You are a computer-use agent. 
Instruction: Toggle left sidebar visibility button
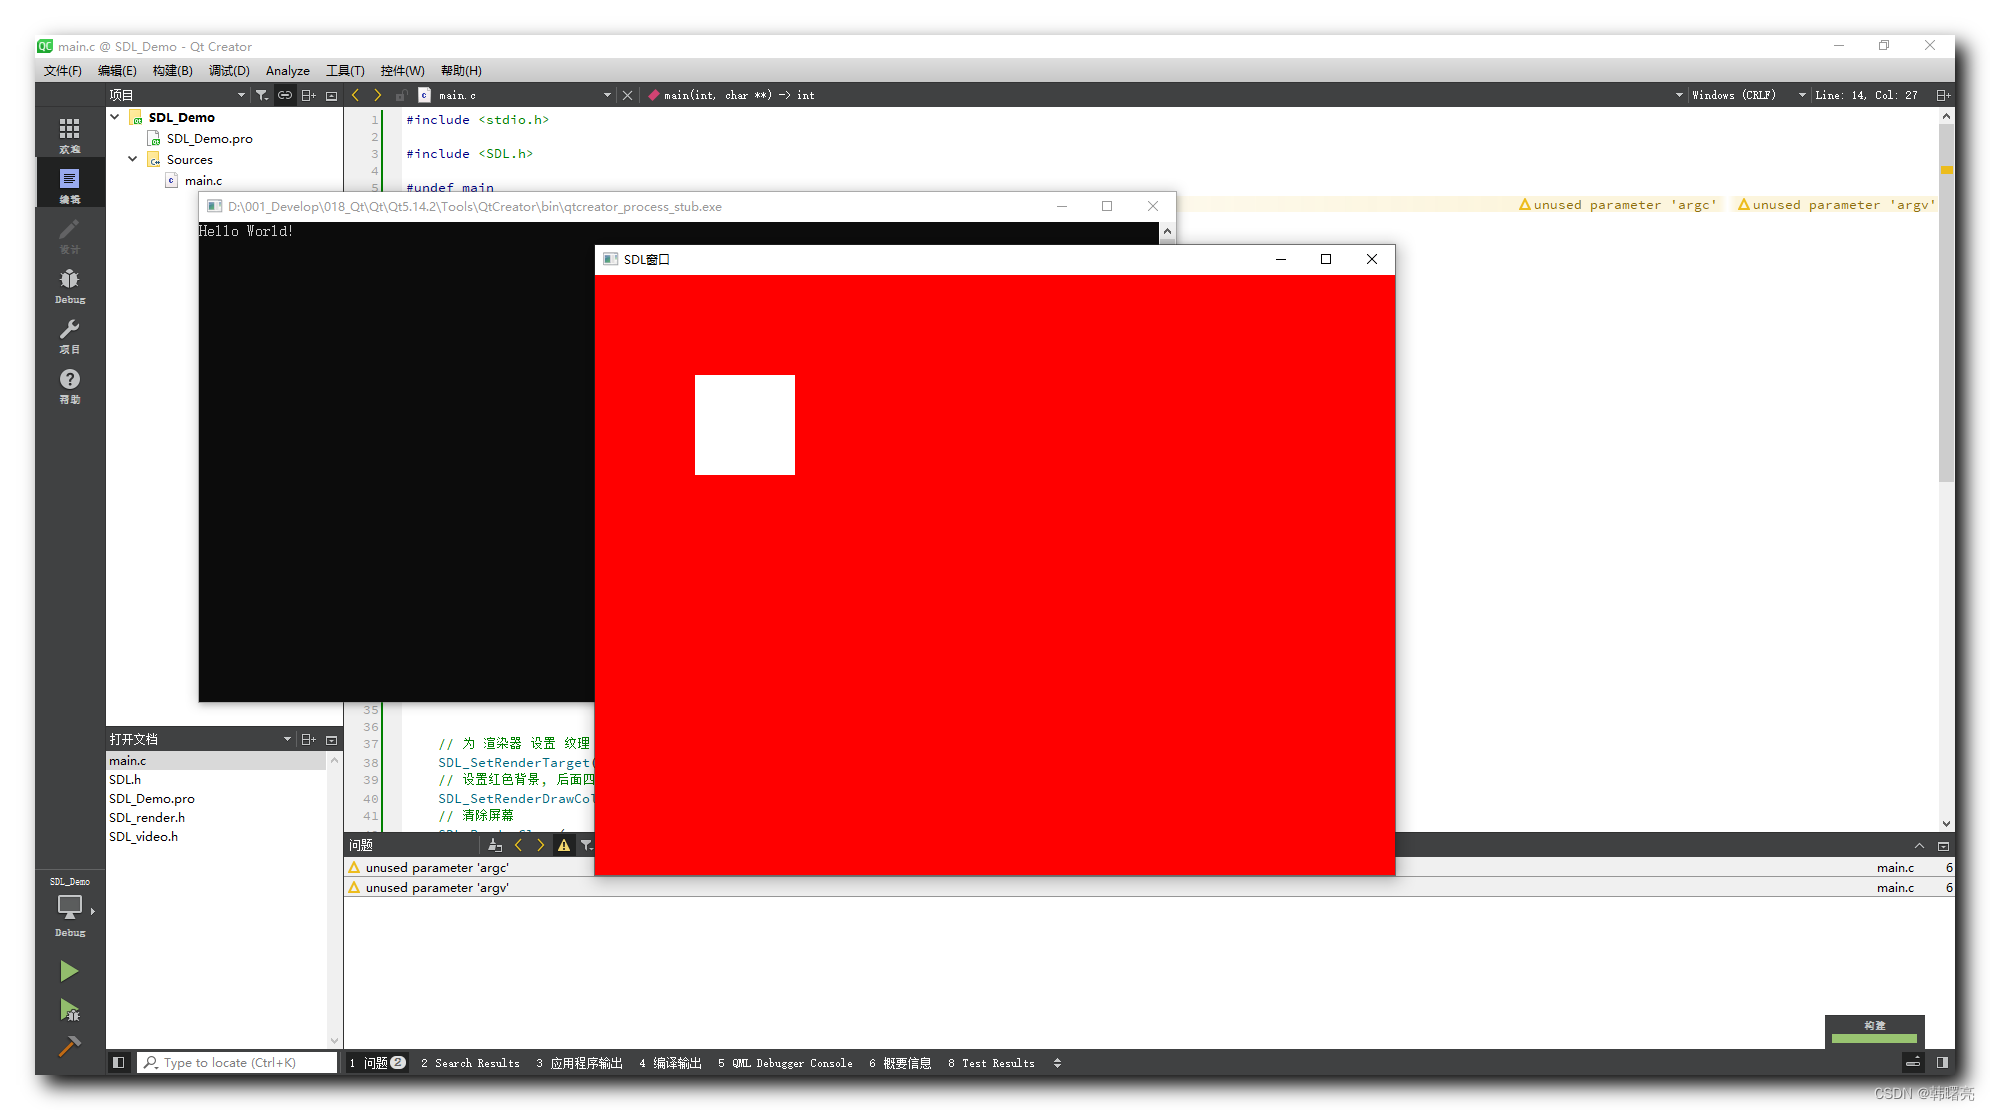click(x=118, y=1062)
